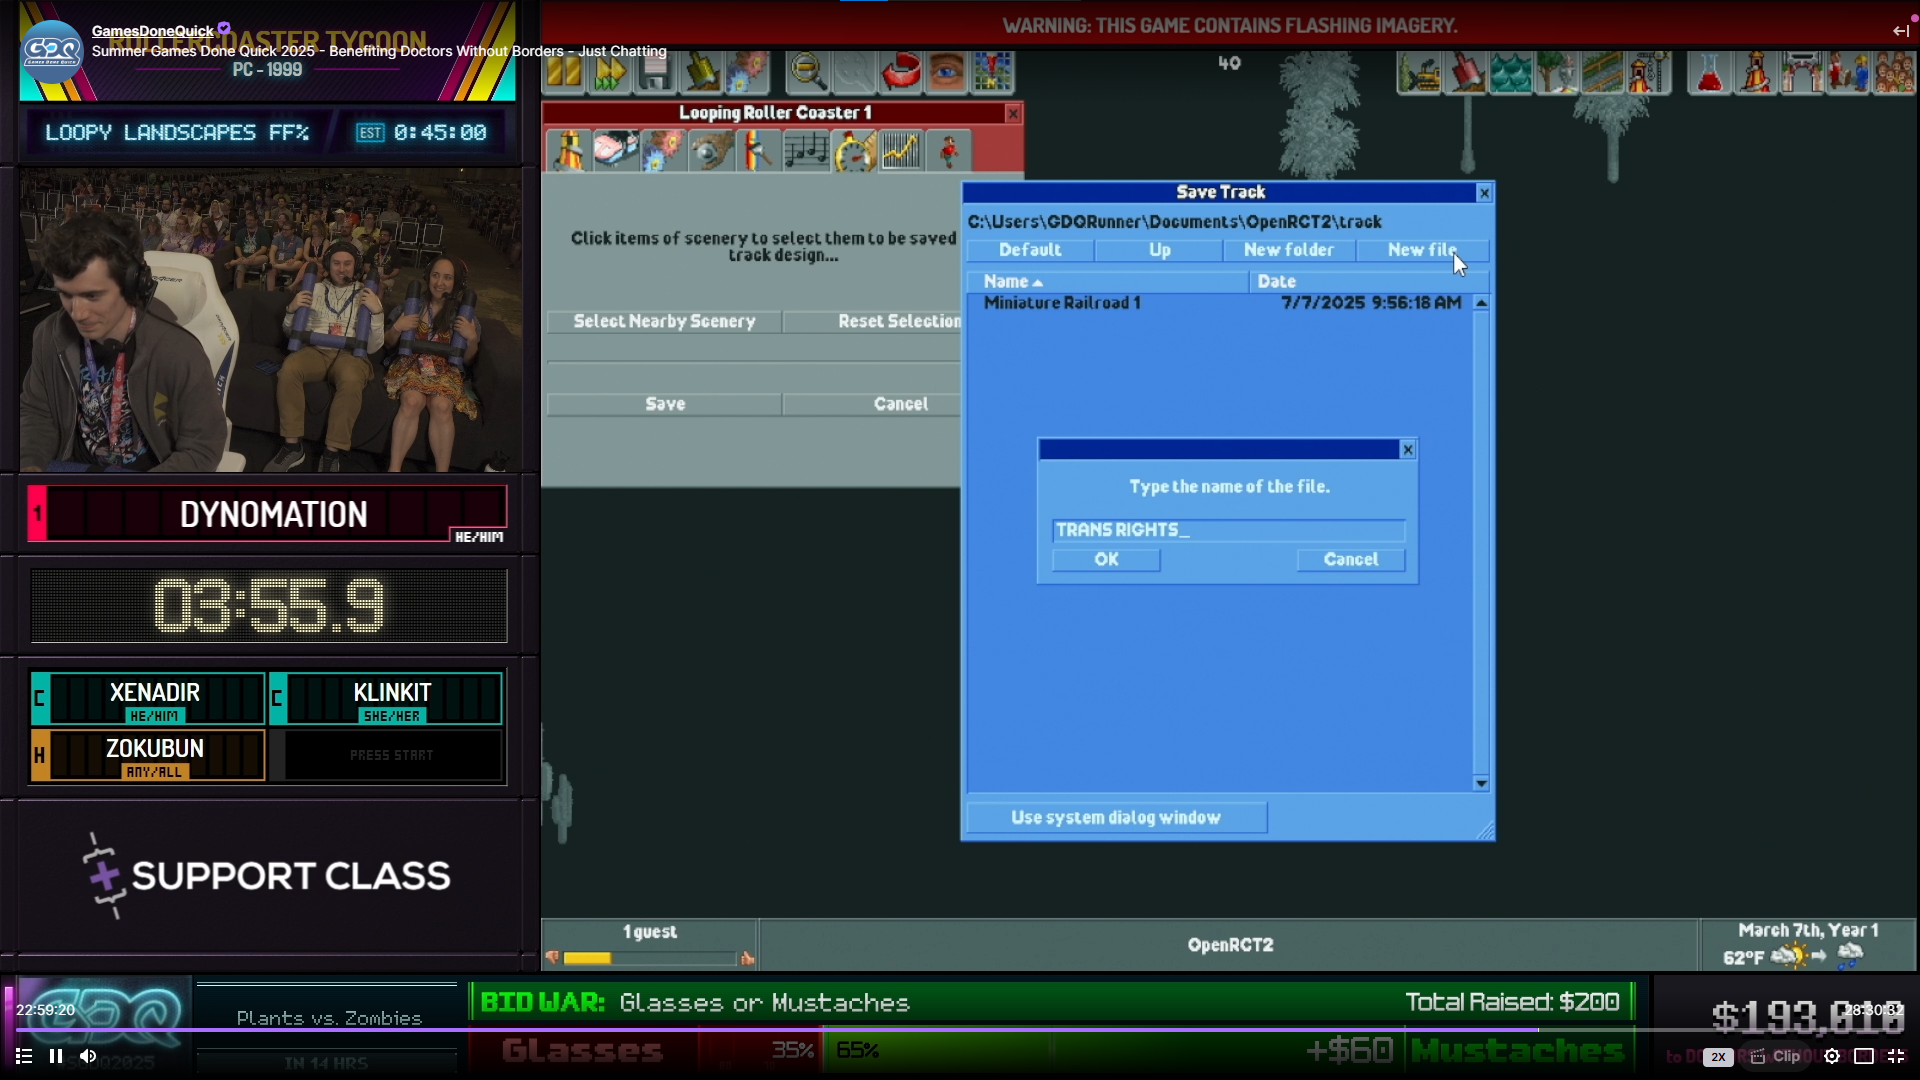Click Select Nearby Scenery button
Viewport: 1920px width, 1080px height.
[x=664, y=321]
